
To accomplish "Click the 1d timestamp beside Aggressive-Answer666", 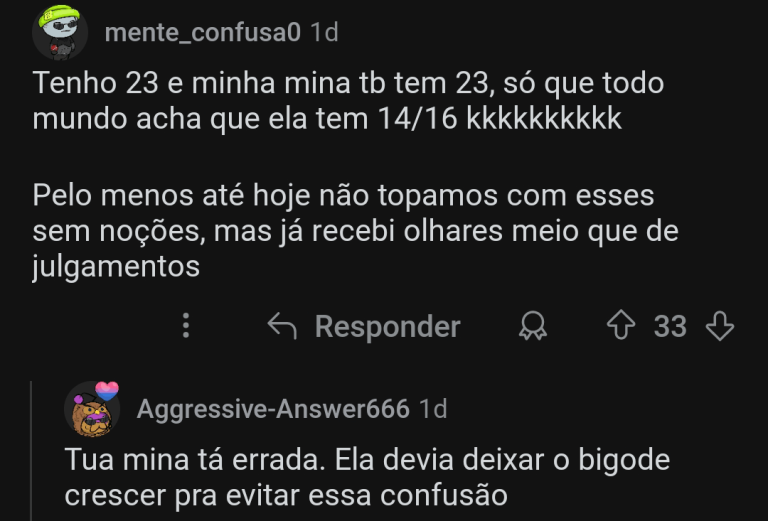I will click(x=433, y=409).
